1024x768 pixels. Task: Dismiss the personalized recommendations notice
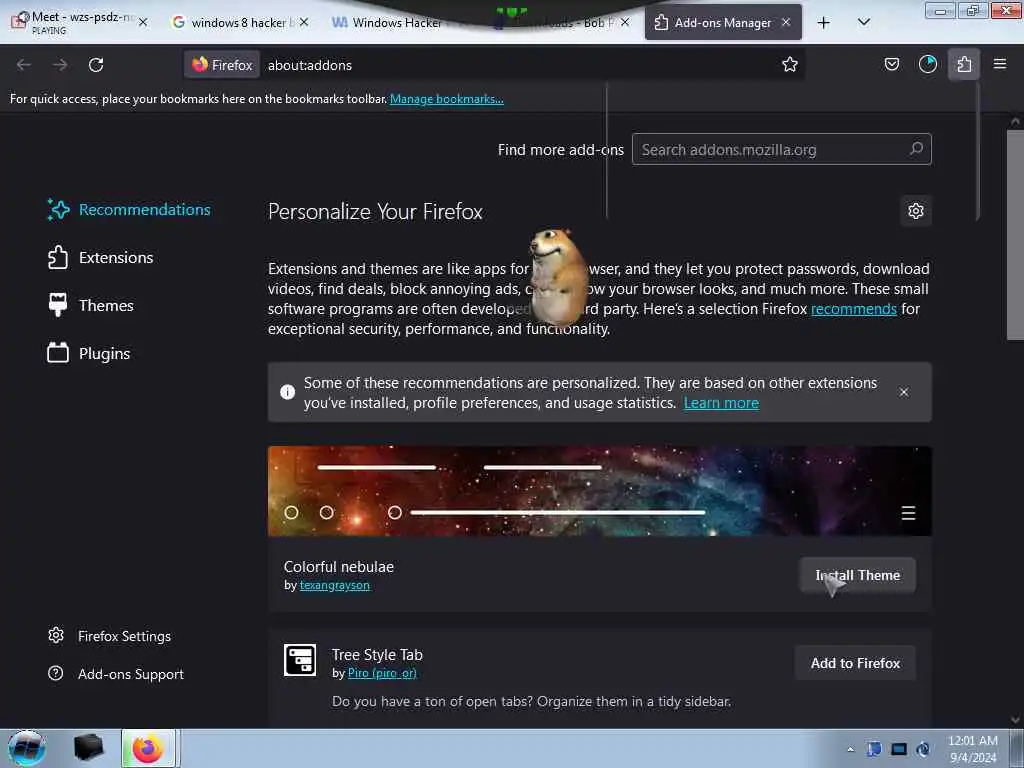904,392
